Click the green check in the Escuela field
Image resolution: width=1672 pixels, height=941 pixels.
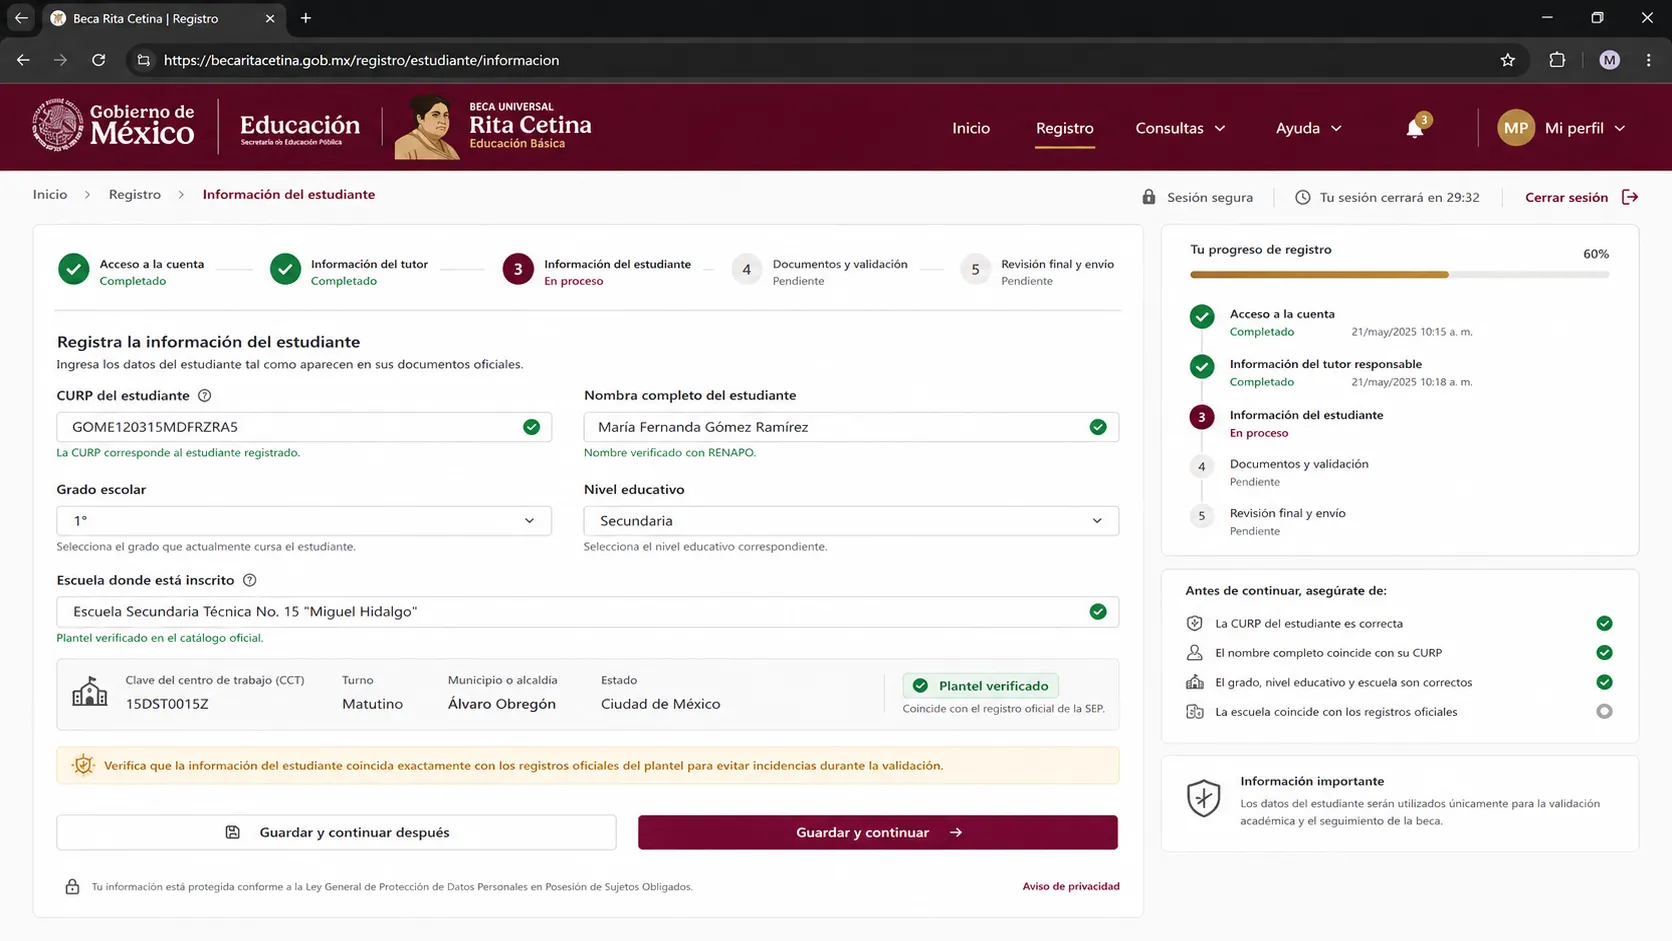pos(1098,612)
